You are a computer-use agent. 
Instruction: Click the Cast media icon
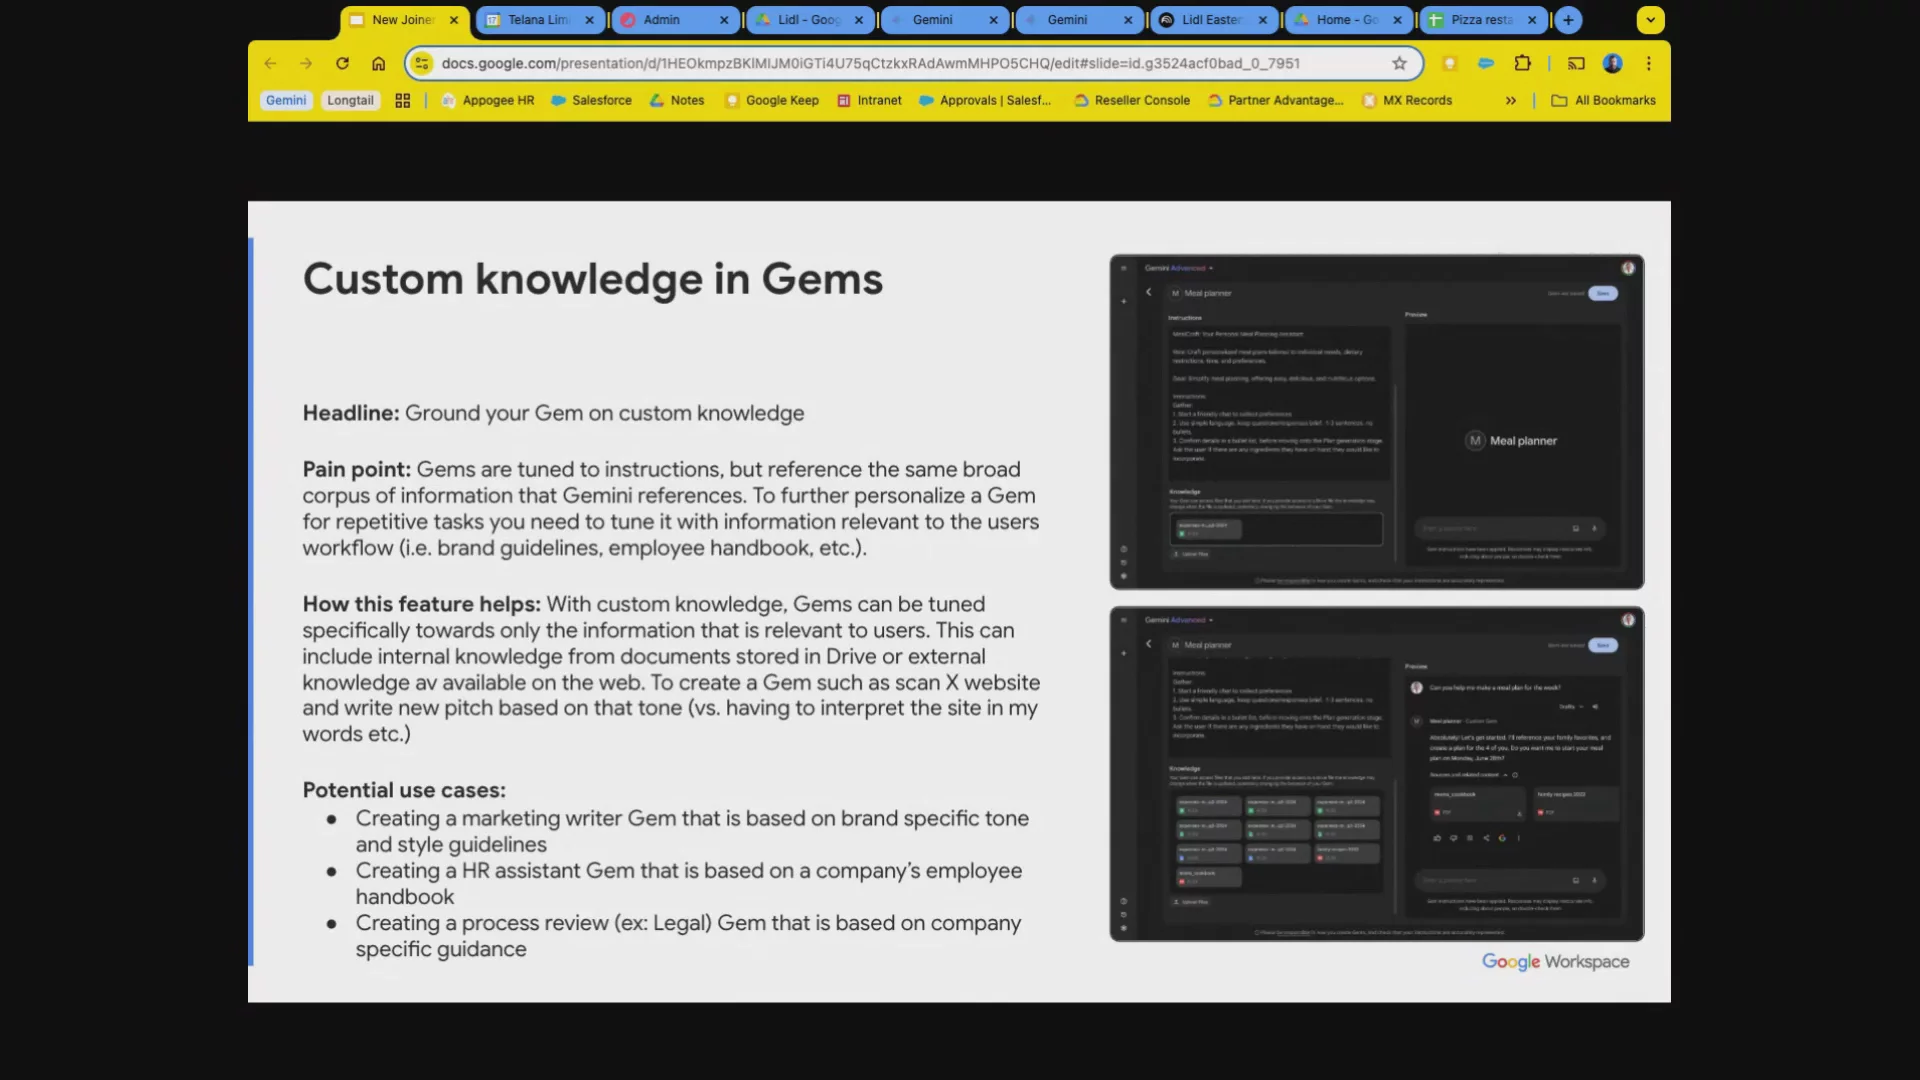pos(1576,63)
